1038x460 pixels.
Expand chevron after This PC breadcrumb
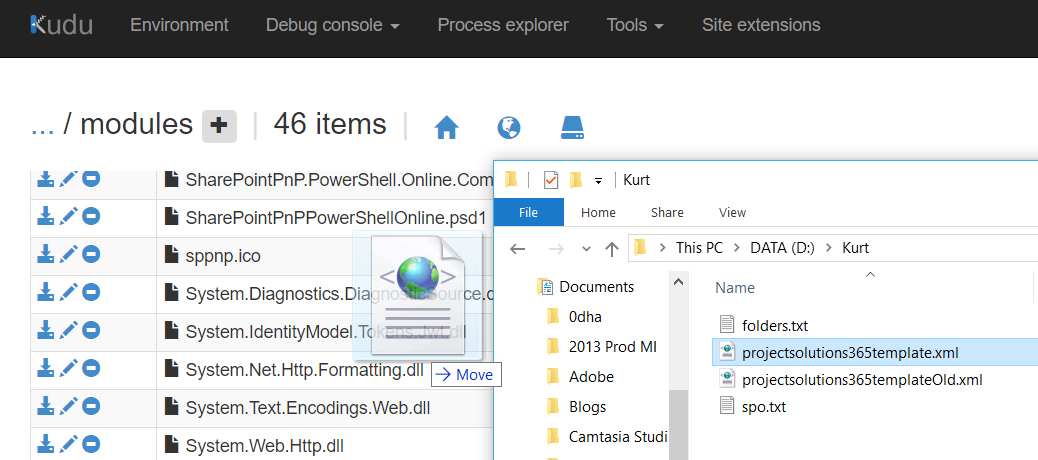pyautogui.click(x=737, y=248)
